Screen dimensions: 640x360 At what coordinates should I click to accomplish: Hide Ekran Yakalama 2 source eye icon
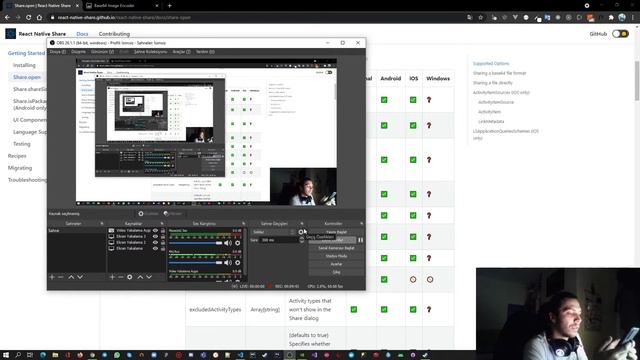click(x=155, y=242)
